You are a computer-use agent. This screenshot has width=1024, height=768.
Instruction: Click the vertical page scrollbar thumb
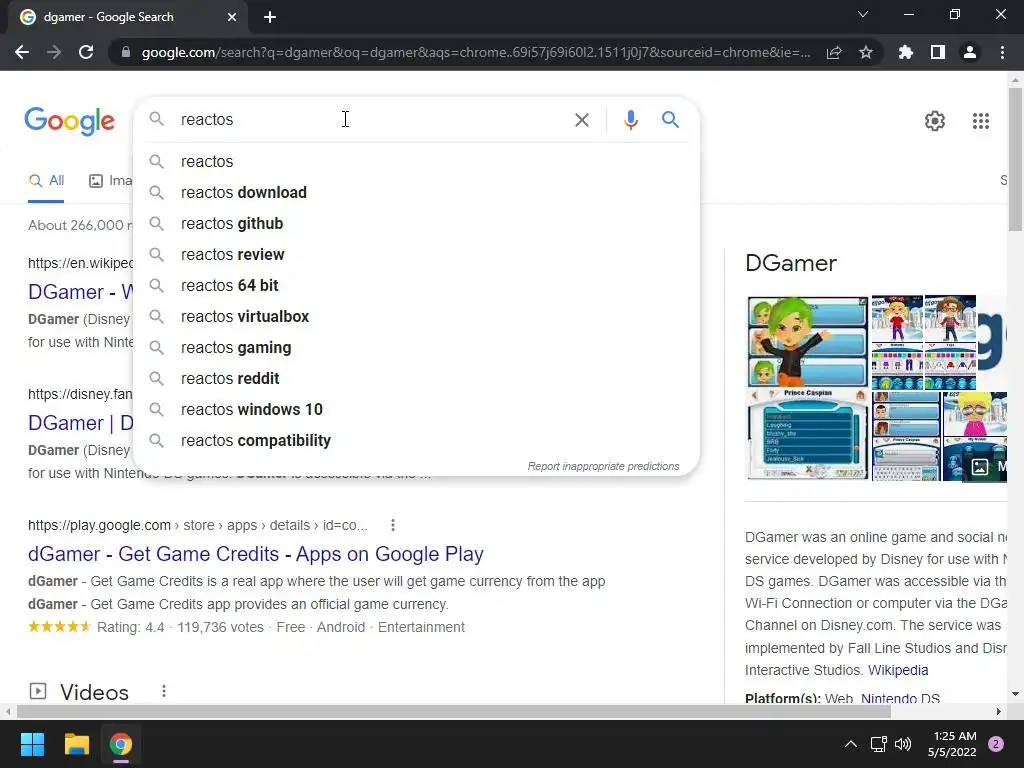coord(1015,159)
